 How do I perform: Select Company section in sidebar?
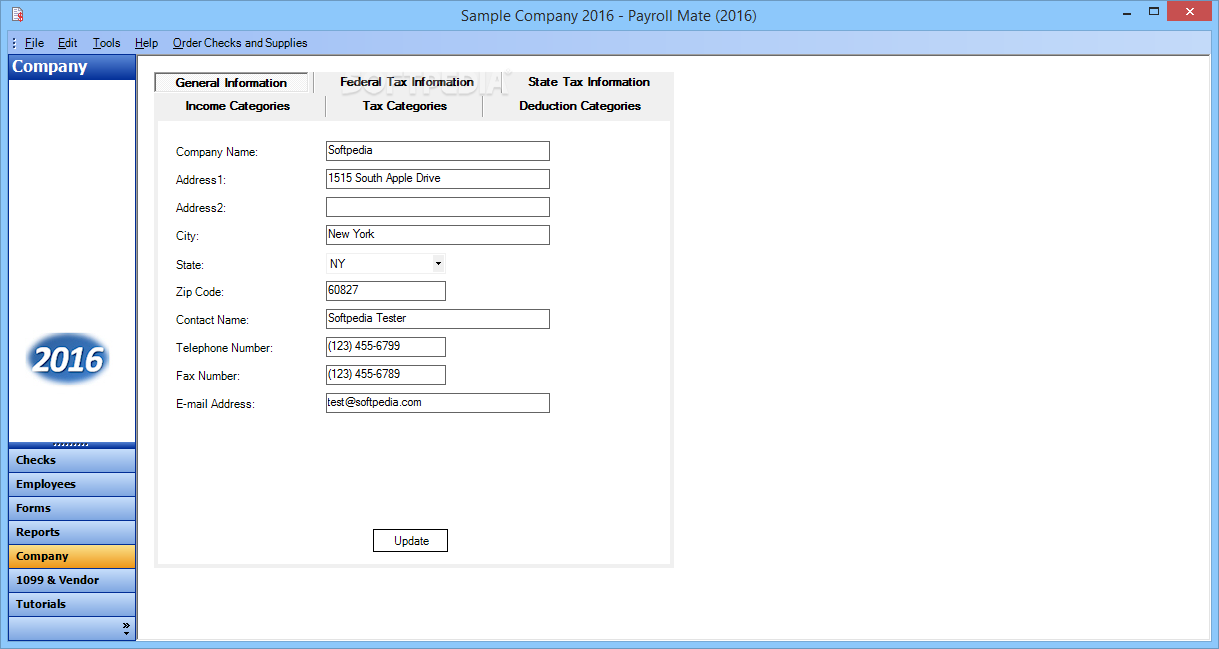coord(72,556)
